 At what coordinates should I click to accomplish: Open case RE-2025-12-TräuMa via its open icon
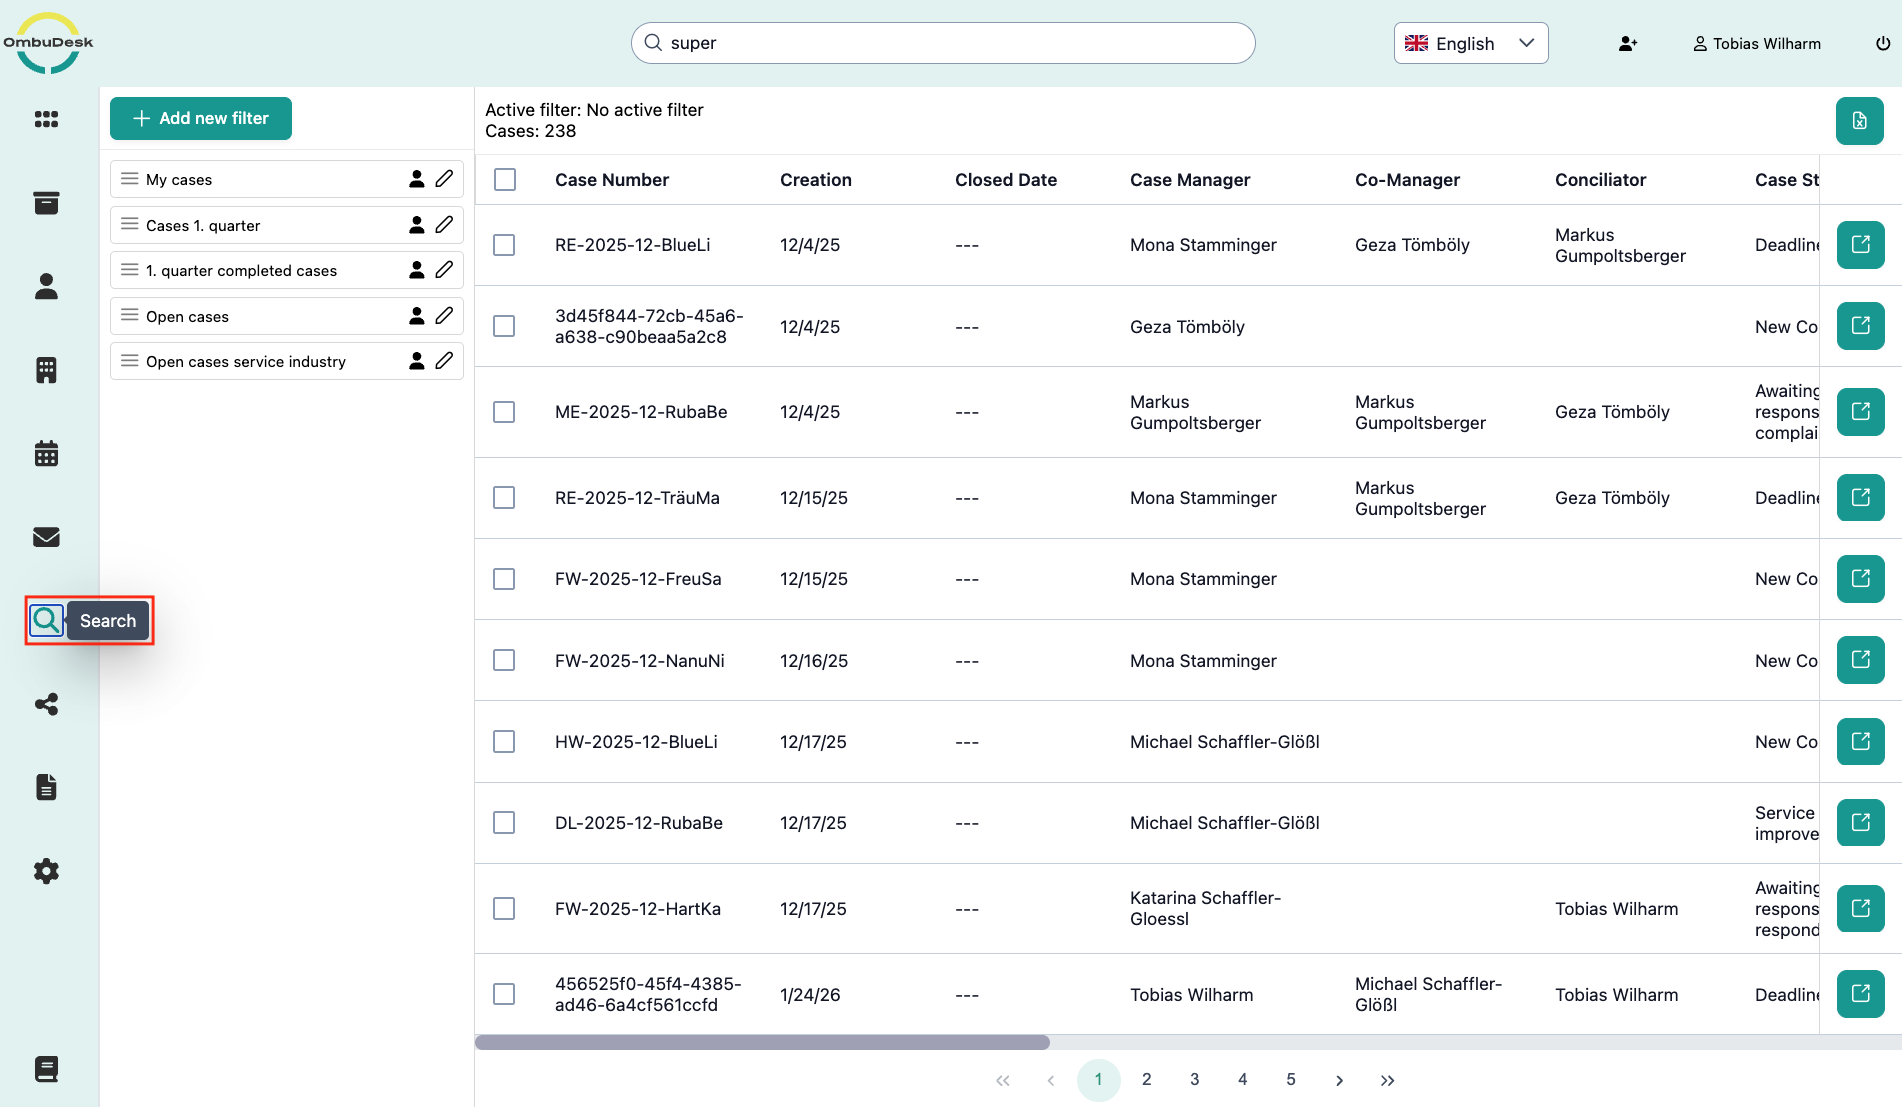coord(1861,498)
